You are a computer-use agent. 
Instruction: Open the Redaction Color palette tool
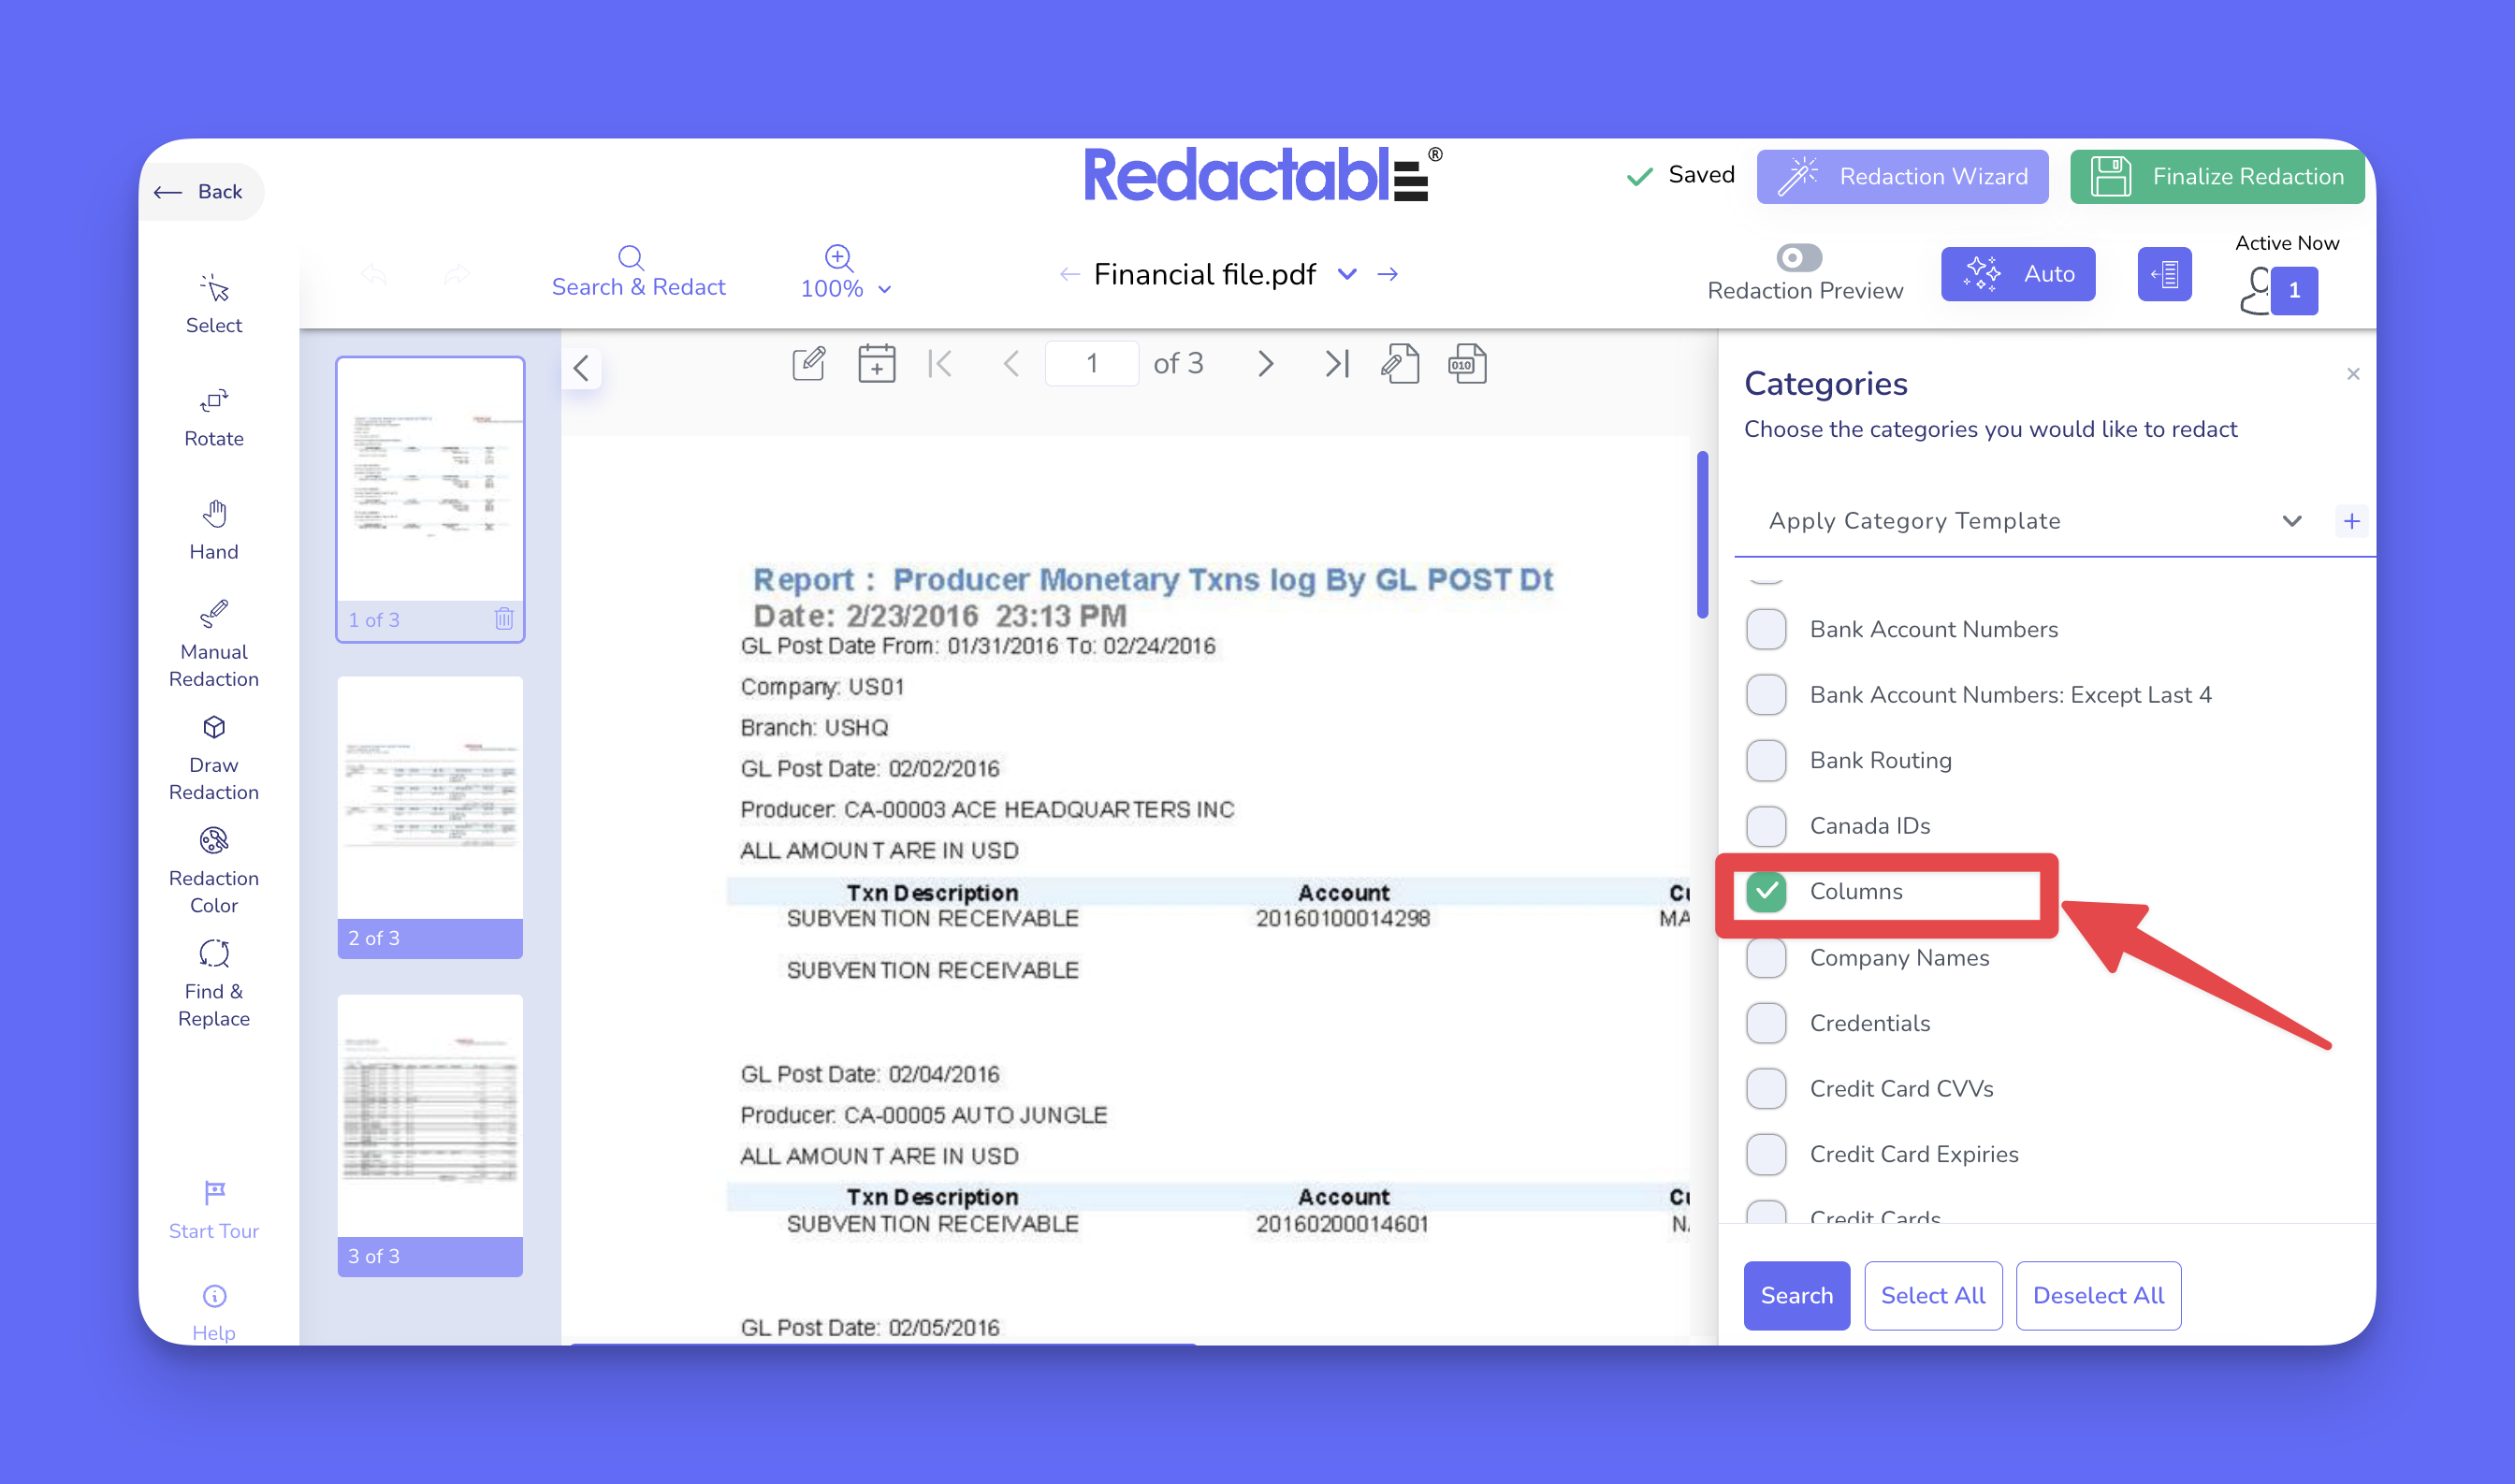(213, 868)
